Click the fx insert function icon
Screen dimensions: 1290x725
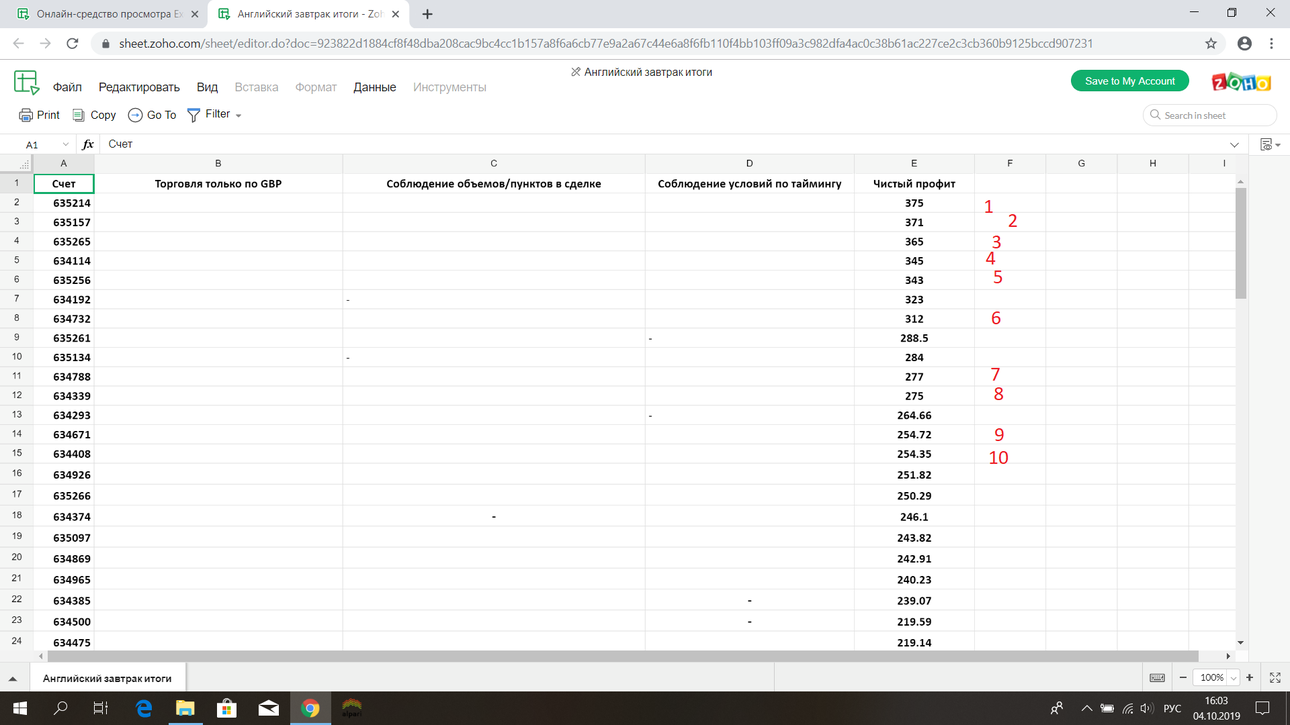(x=88, y=144)
